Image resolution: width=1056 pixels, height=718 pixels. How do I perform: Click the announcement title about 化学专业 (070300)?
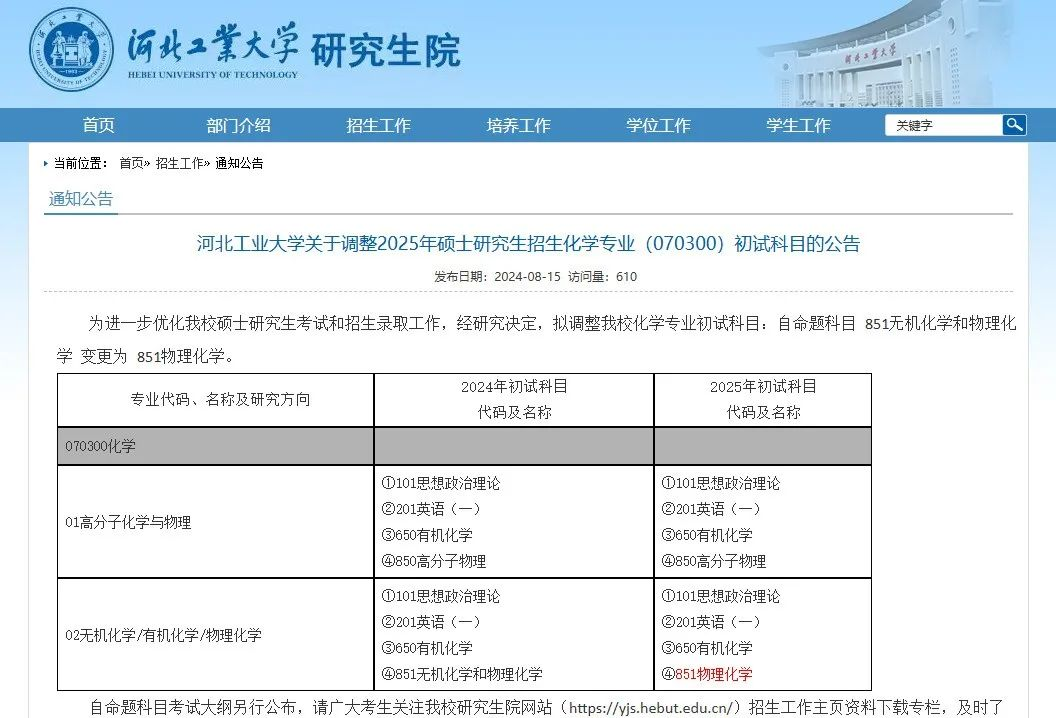[529, 243]
